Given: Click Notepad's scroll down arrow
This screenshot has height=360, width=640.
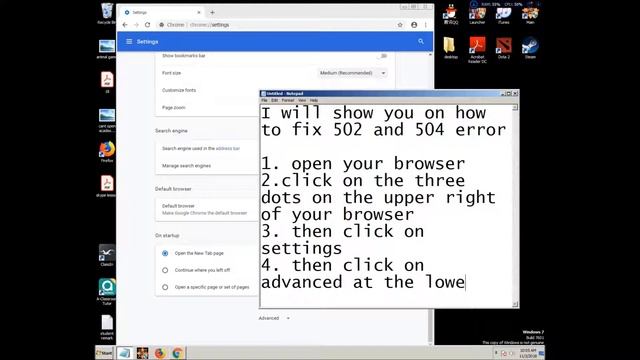Looking at the screenshot, I should click(515, 304).
